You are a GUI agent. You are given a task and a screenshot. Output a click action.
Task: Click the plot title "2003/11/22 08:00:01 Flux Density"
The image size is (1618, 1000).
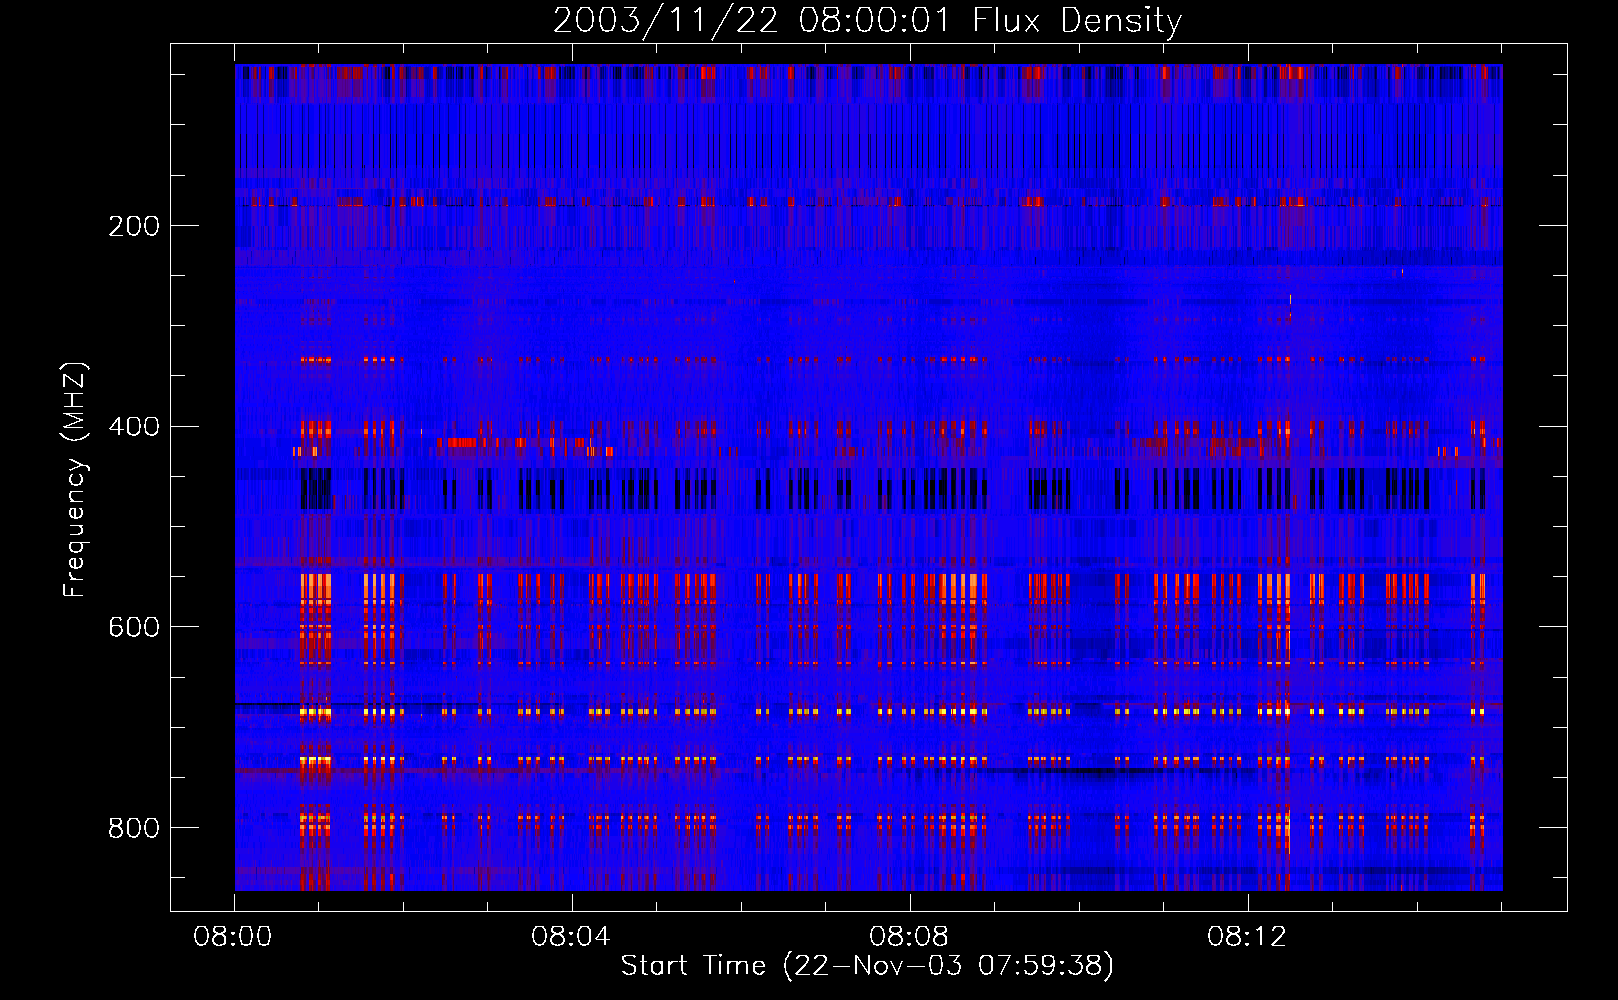pyautogui.click(x=867, y=20)
